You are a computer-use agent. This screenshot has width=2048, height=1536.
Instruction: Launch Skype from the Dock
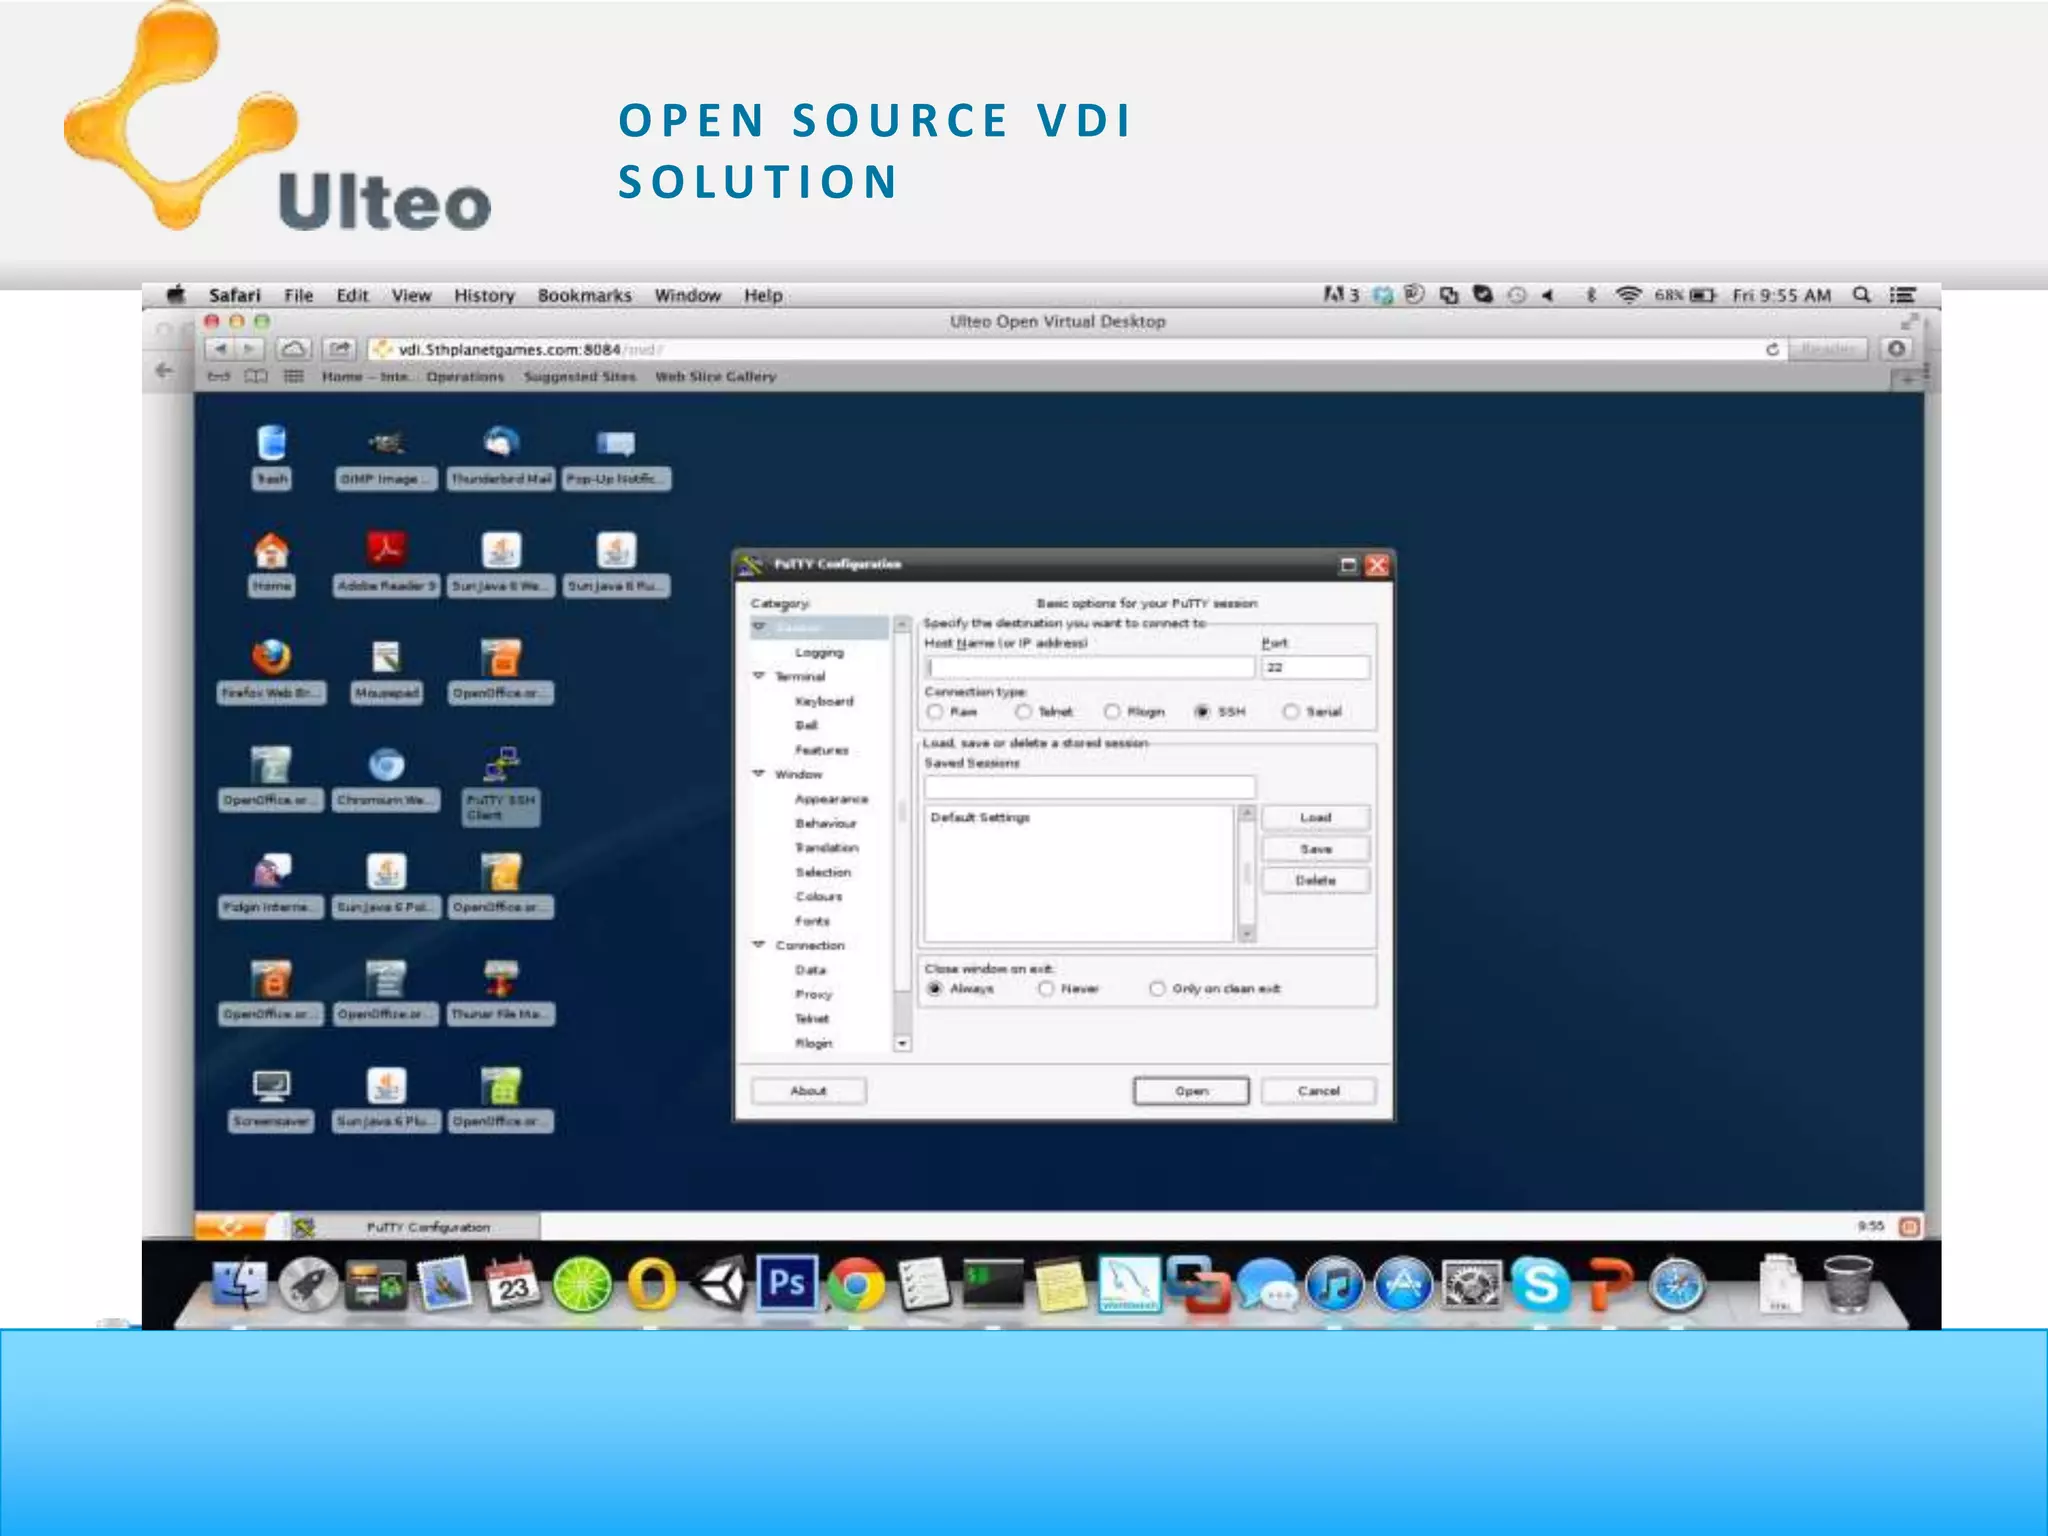click(x=1541, y=1285)
